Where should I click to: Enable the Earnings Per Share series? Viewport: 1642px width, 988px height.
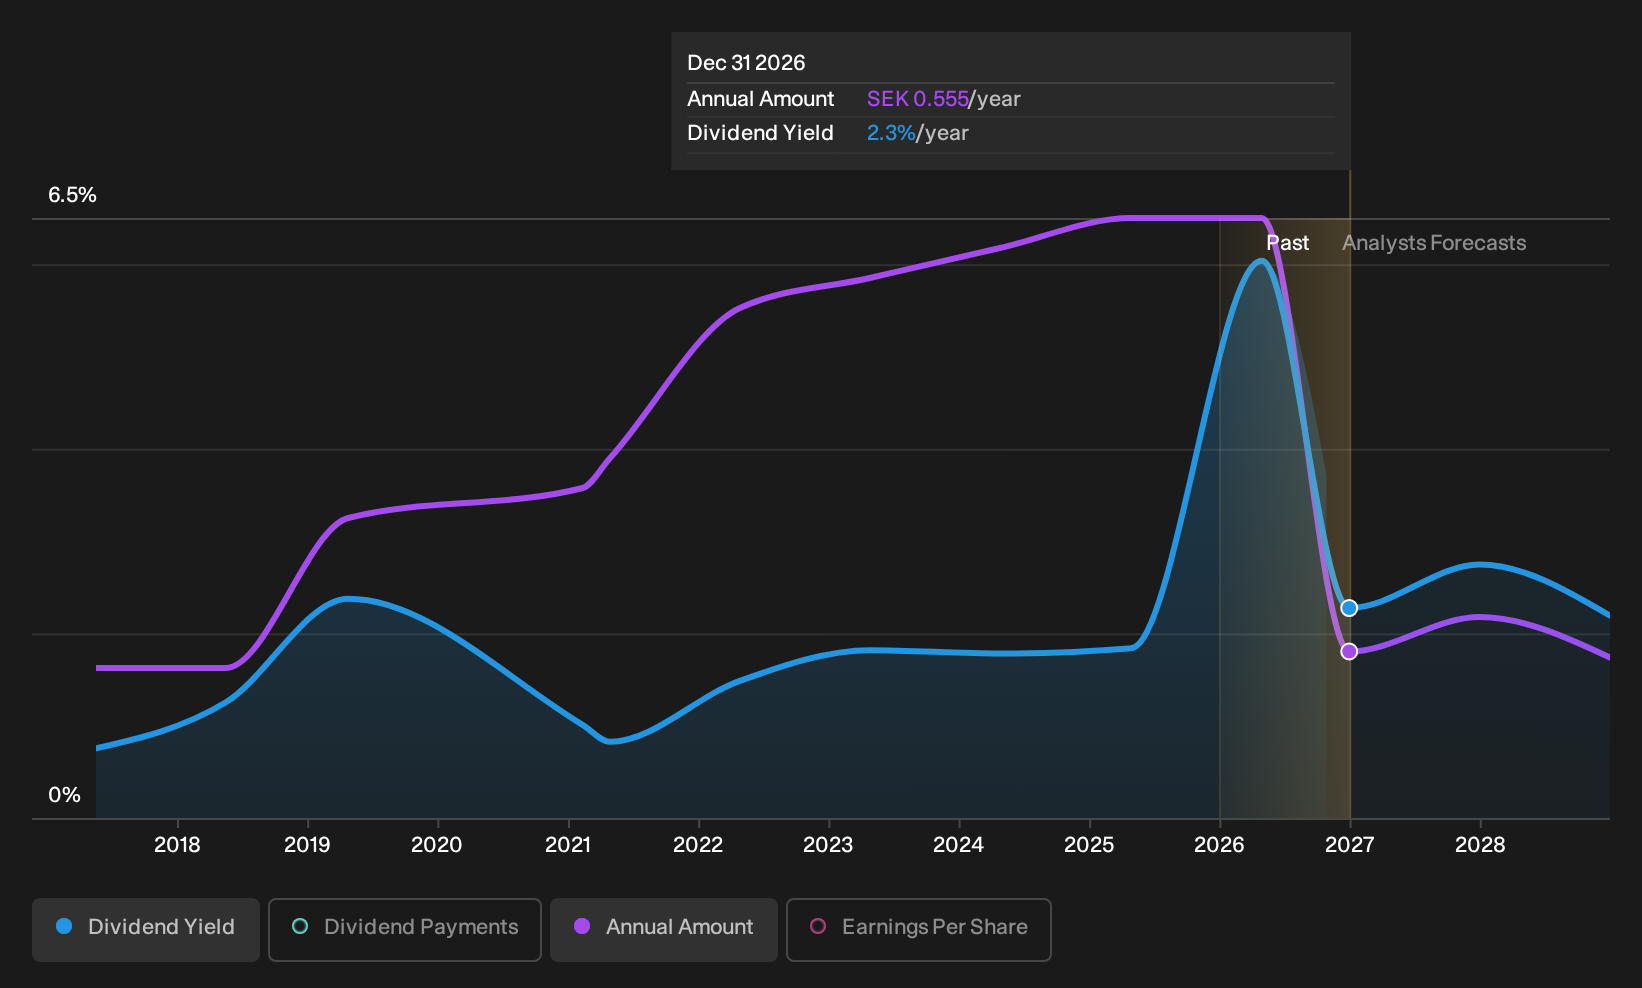tap(919, 930)
